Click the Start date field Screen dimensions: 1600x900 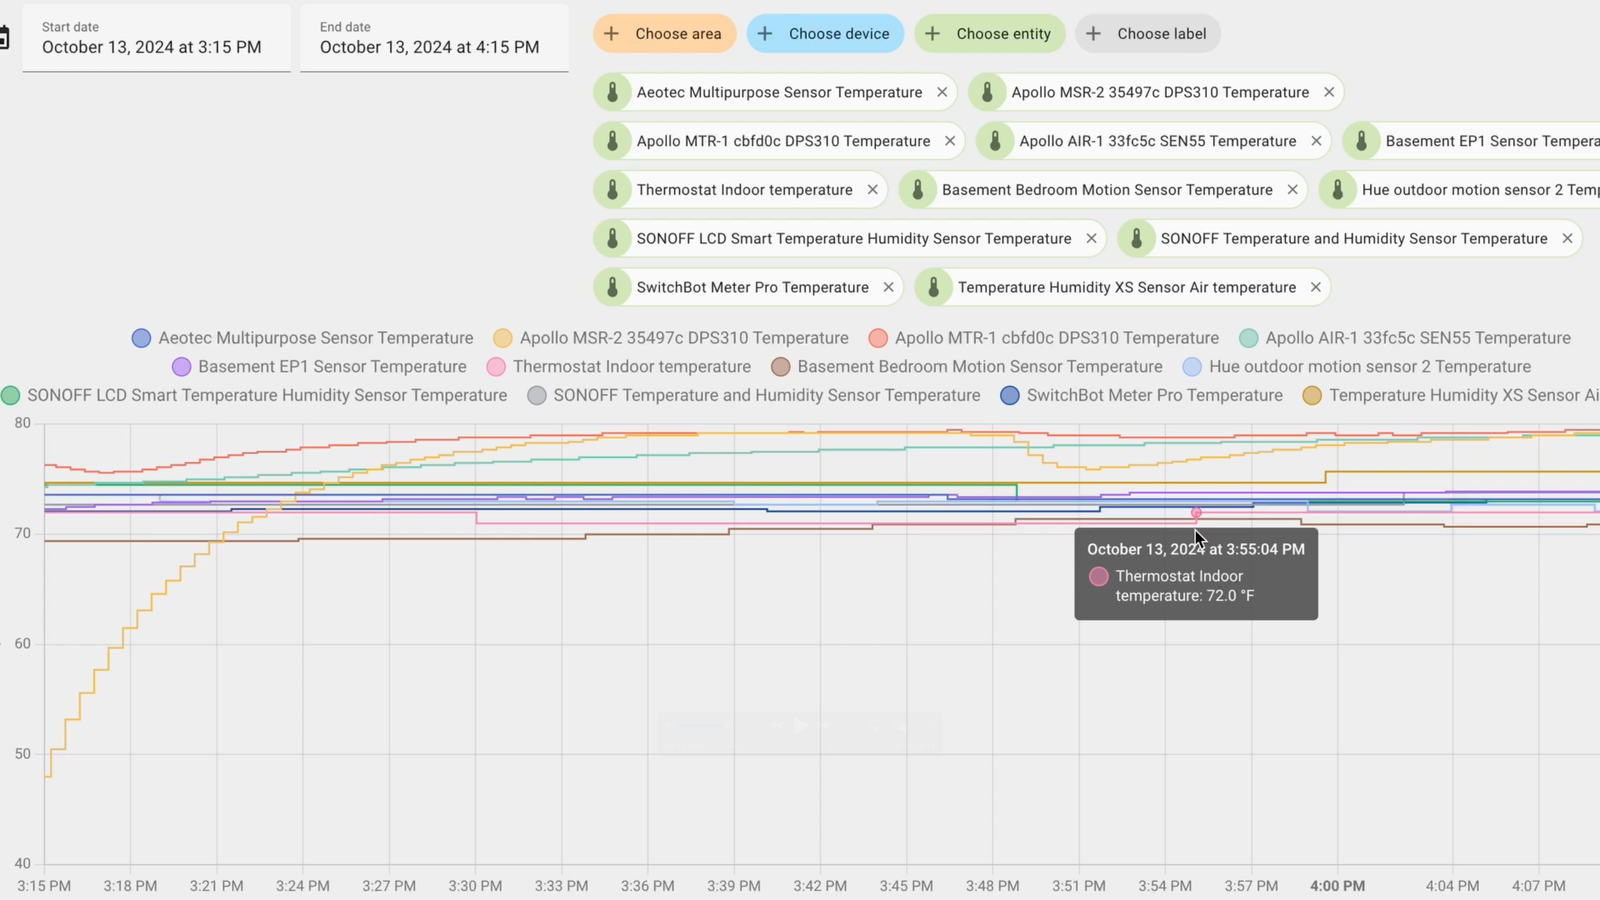pos(156,38)
